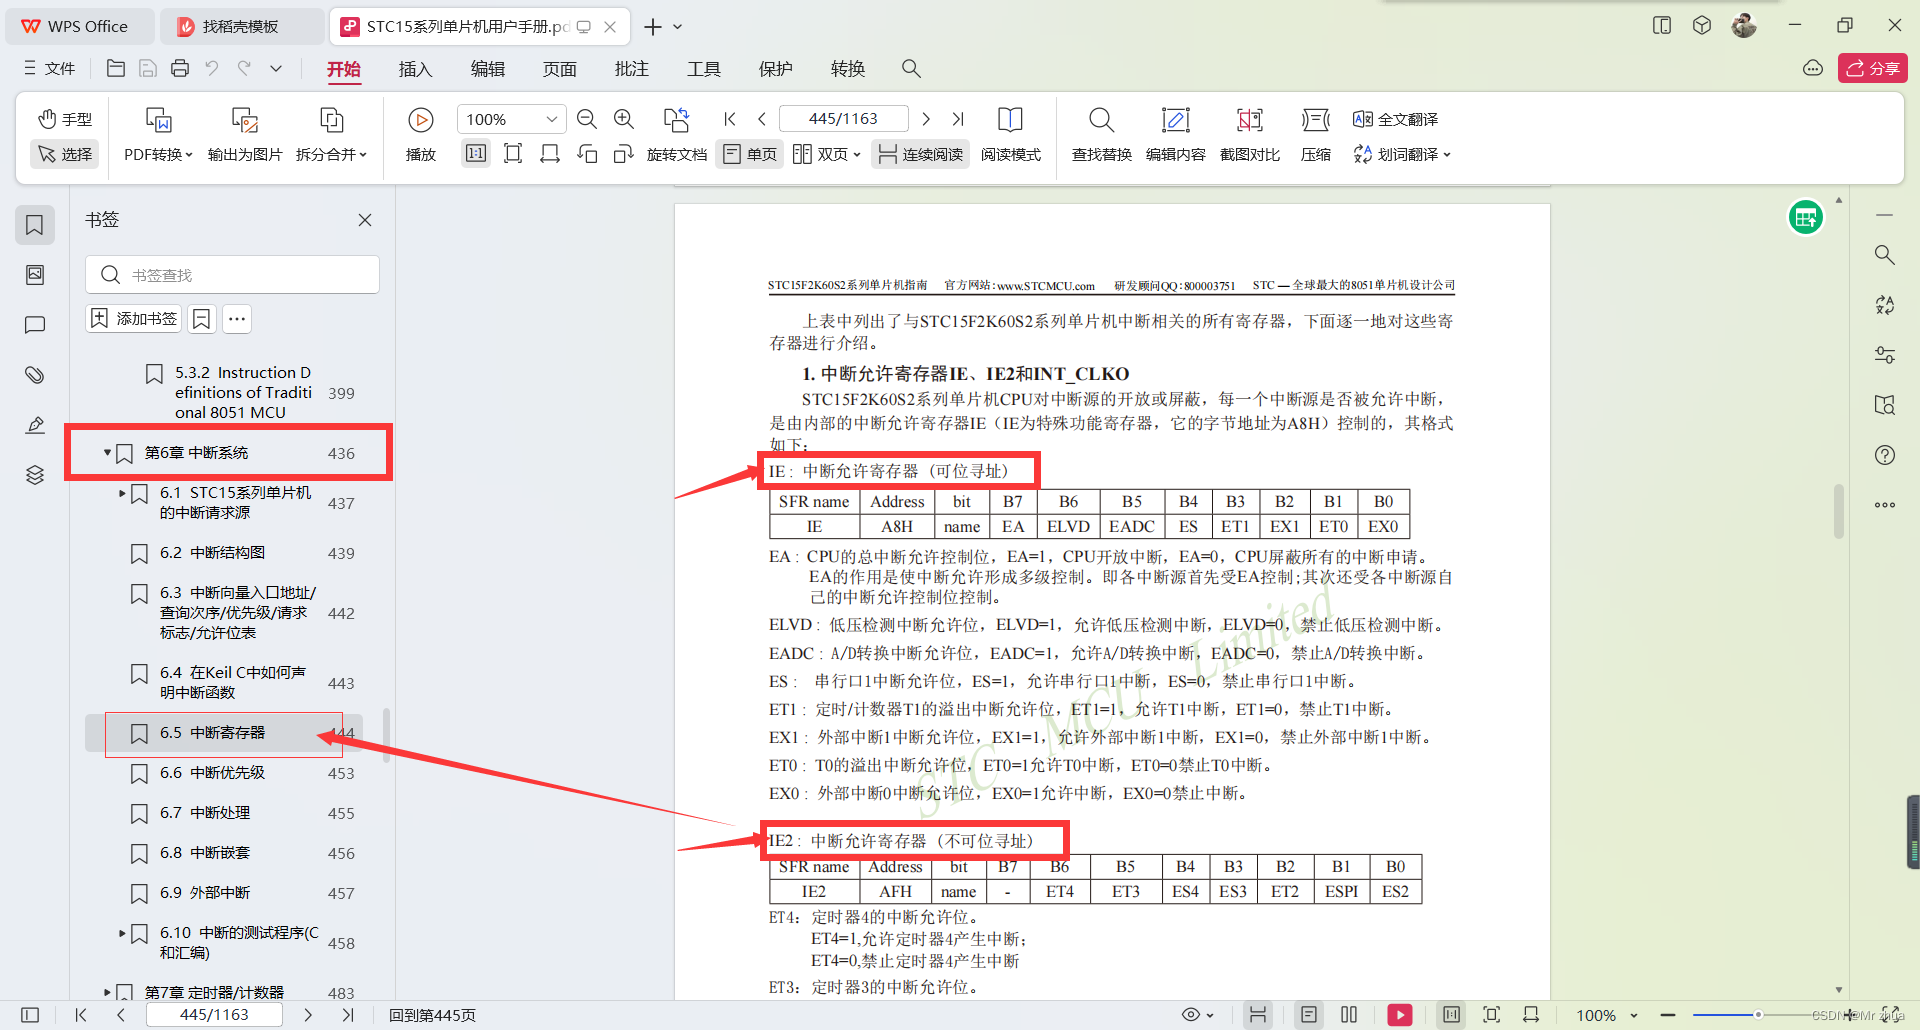This screenshot has width=1920, height=1030.
Task: Open the 文件 menu
Action: click(50, 68)
